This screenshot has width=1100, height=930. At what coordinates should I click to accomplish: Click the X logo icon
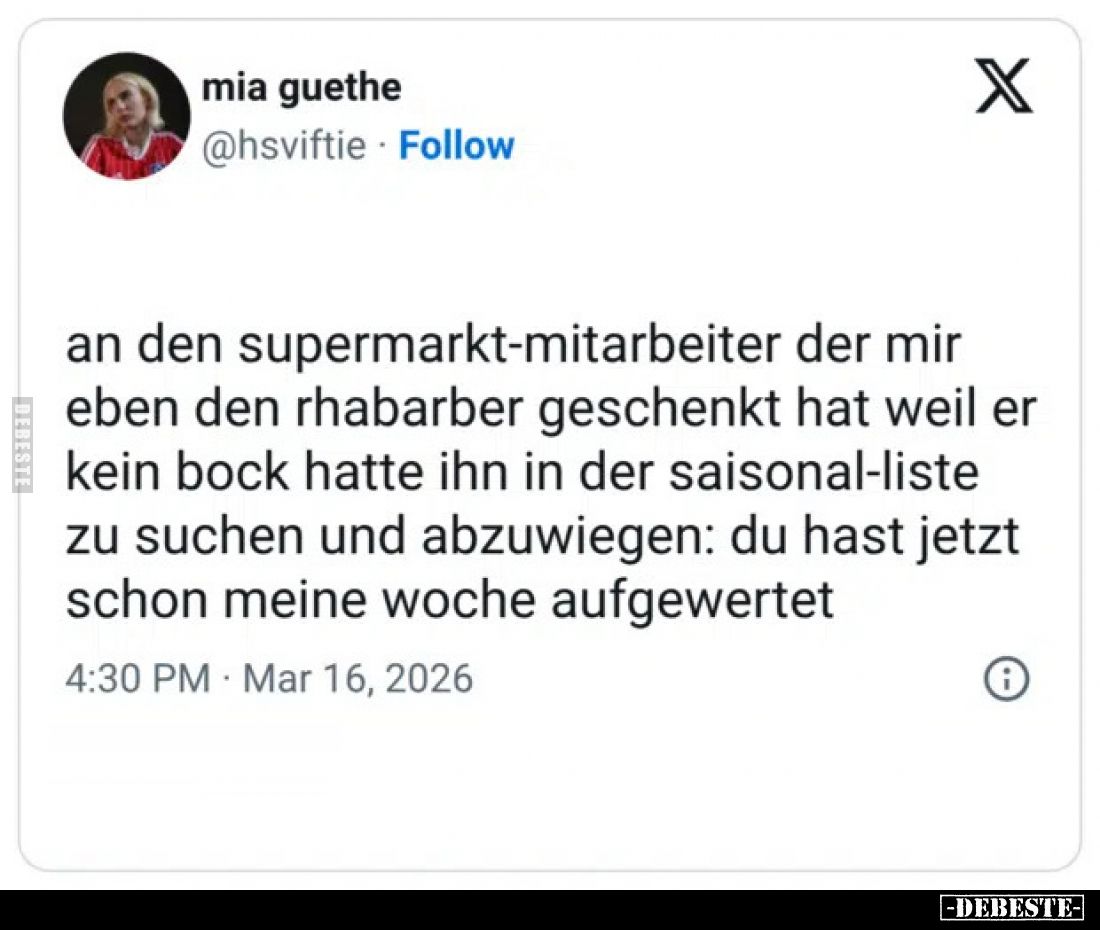[1004, 86]
